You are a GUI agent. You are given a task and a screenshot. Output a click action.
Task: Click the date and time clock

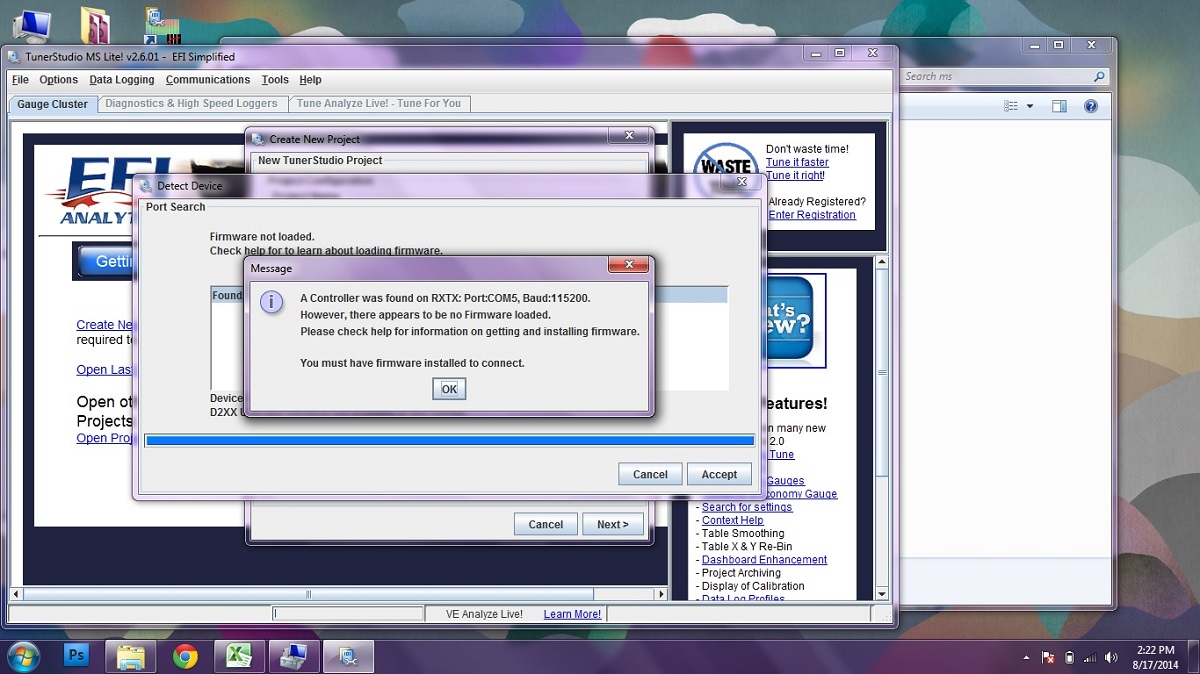1155,657
